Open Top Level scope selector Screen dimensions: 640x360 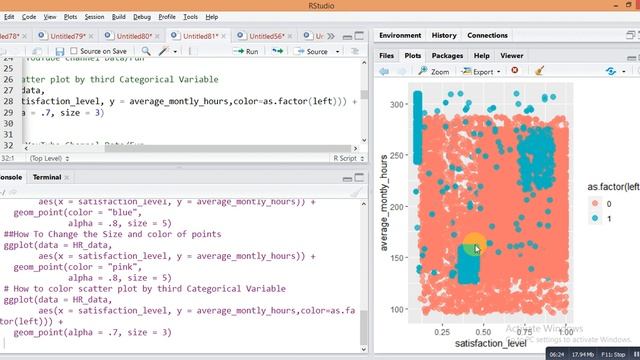point(49,158)
